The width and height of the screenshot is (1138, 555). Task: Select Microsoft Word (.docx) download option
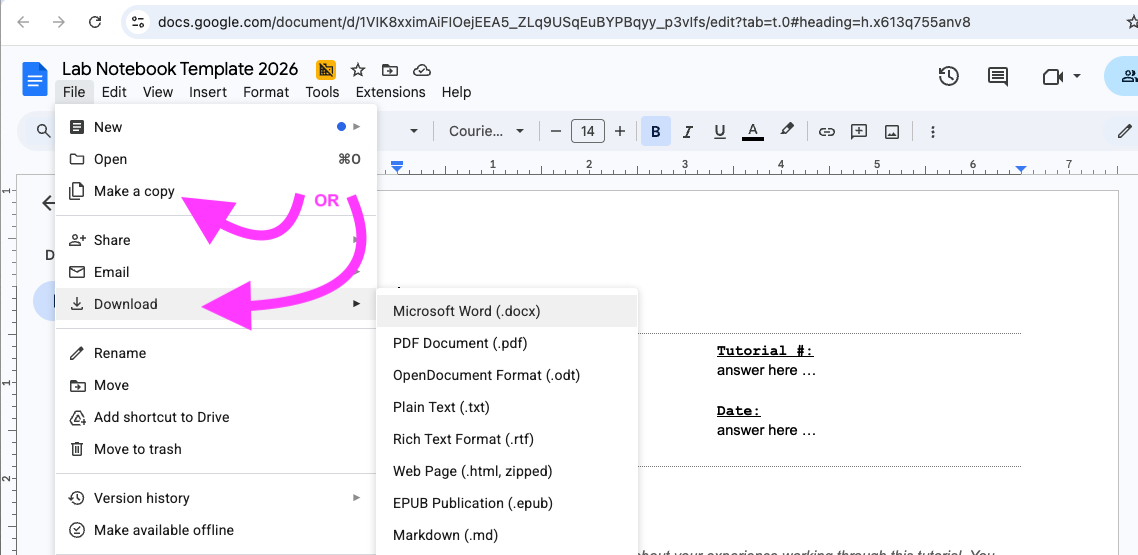(466, 311)
